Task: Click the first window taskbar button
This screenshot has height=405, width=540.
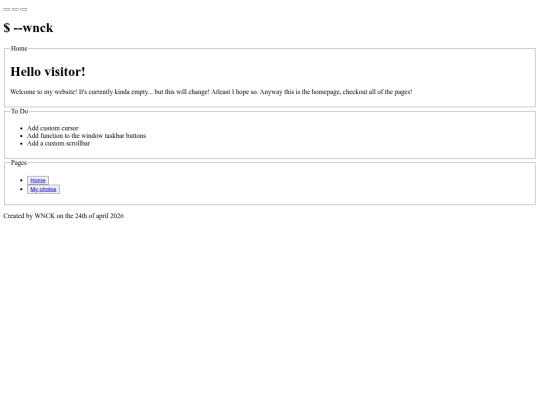Action: point(7,9)
